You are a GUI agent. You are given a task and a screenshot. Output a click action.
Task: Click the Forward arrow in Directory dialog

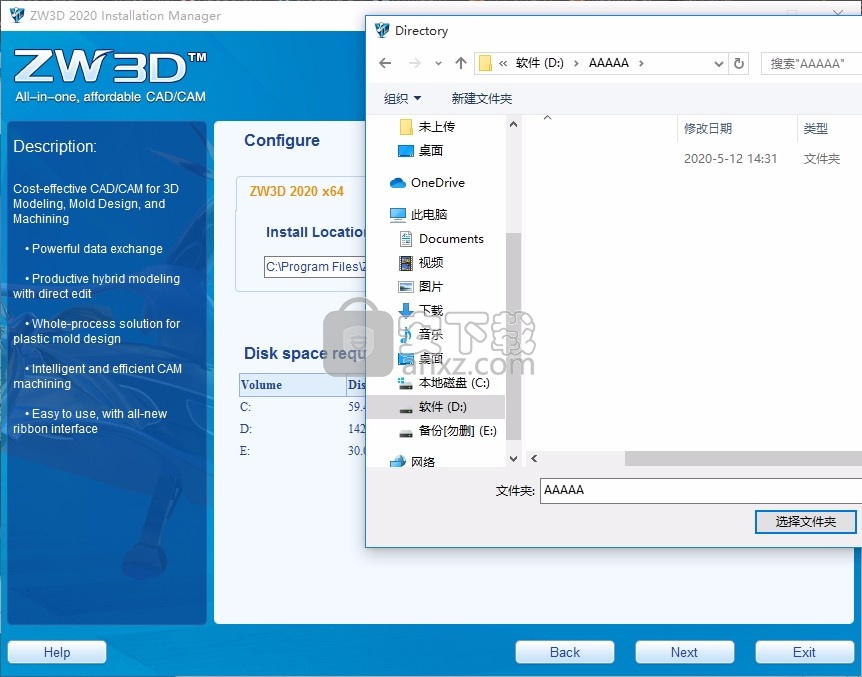(415, 63)
